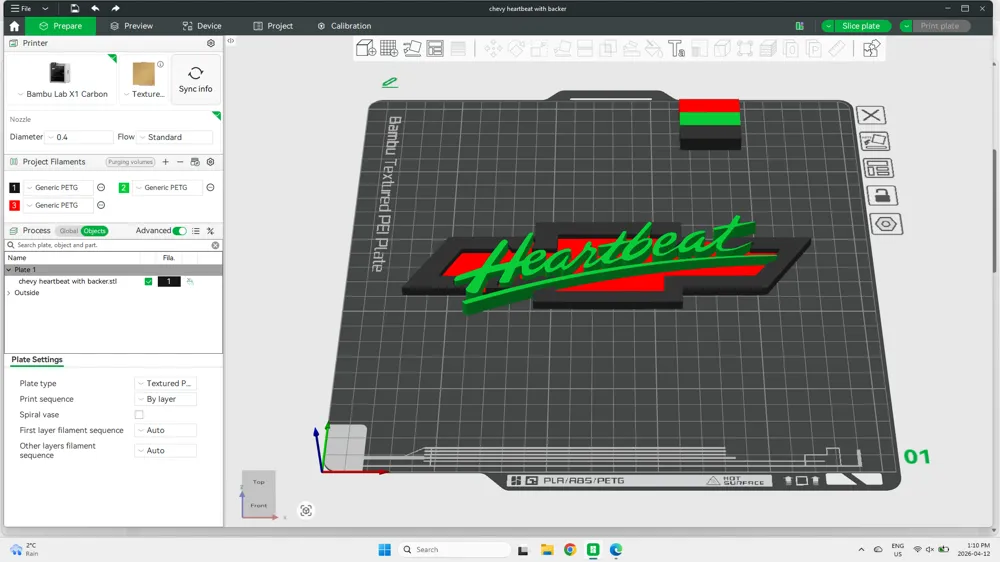Open the Textured plate type dropdown under Printer
Image resolution: width=1000 pixels, height=562 pixels.
(x=144, y=94)
